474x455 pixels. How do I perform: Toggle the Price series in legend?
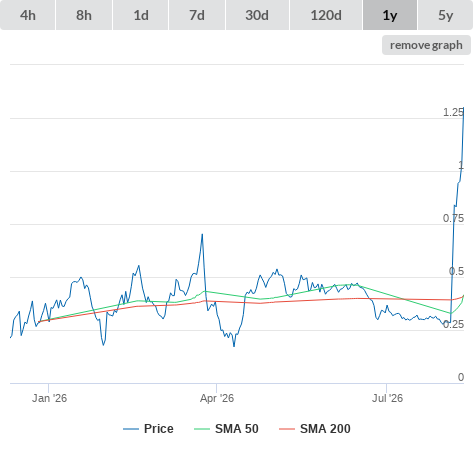159,429
